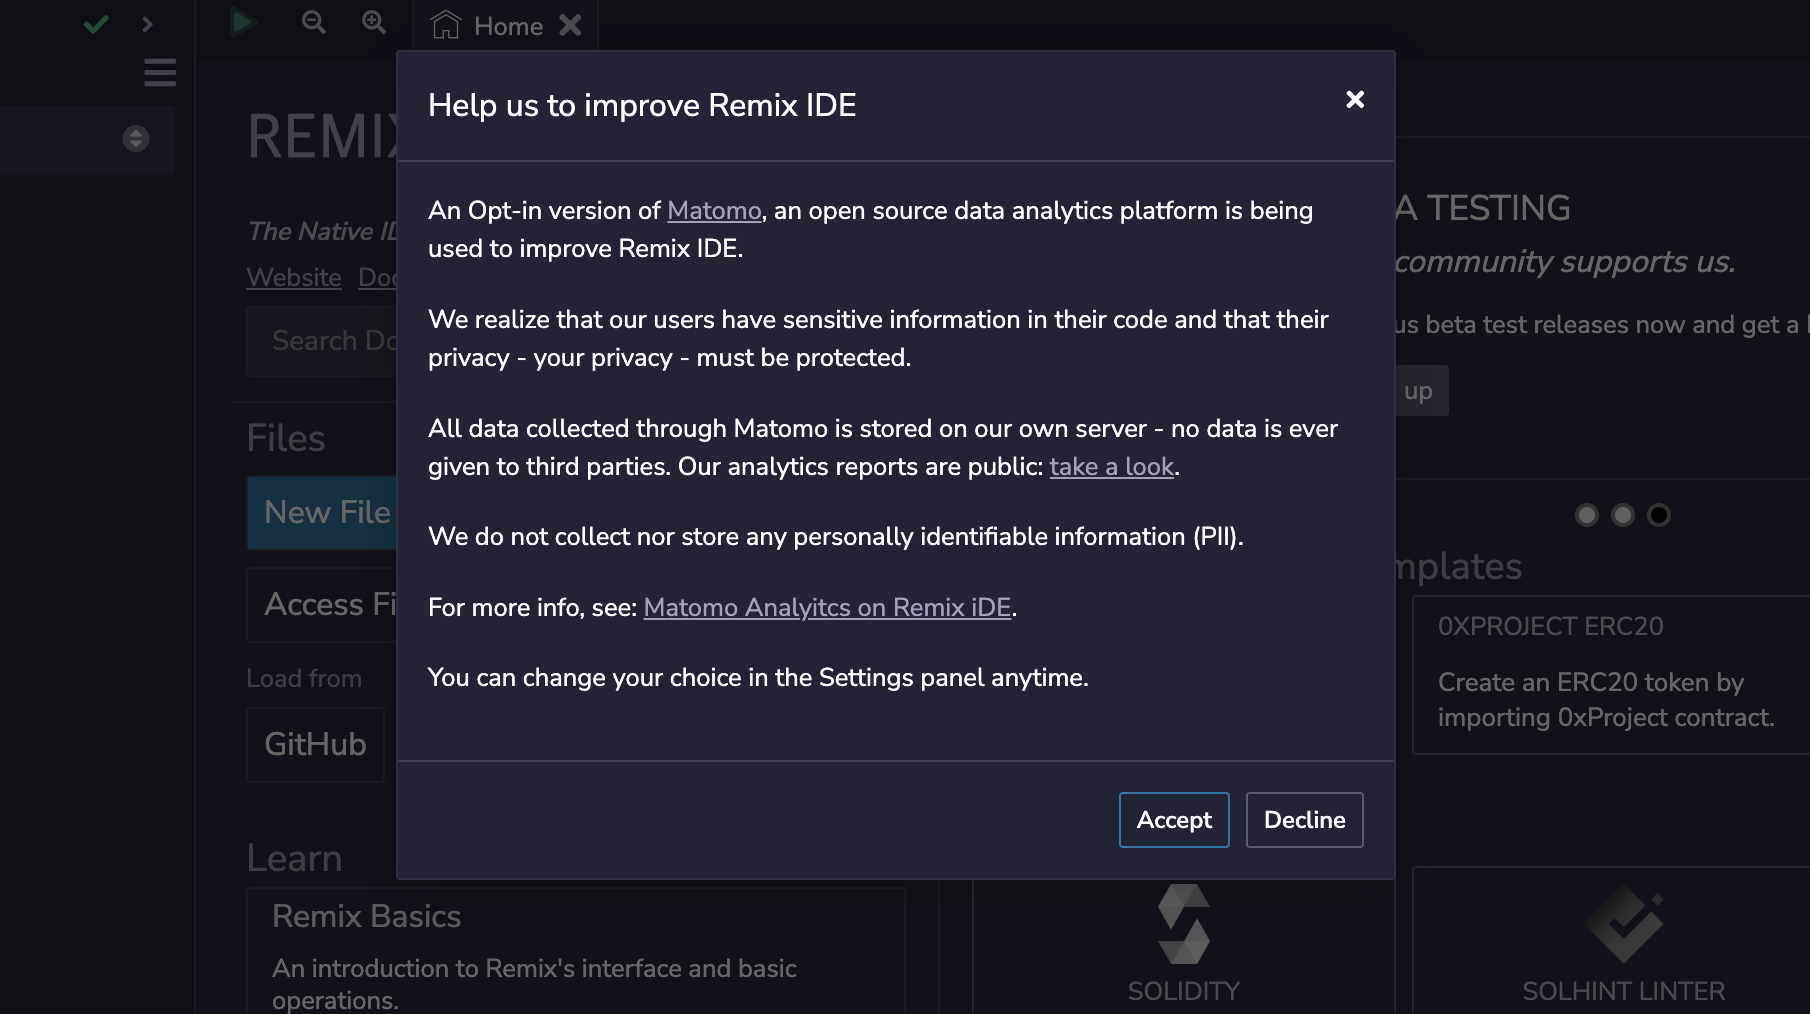Viewport: 1810px width, 1014px height.
Task: Select the third carousel dot indicator
Action: coord(1658,515)
